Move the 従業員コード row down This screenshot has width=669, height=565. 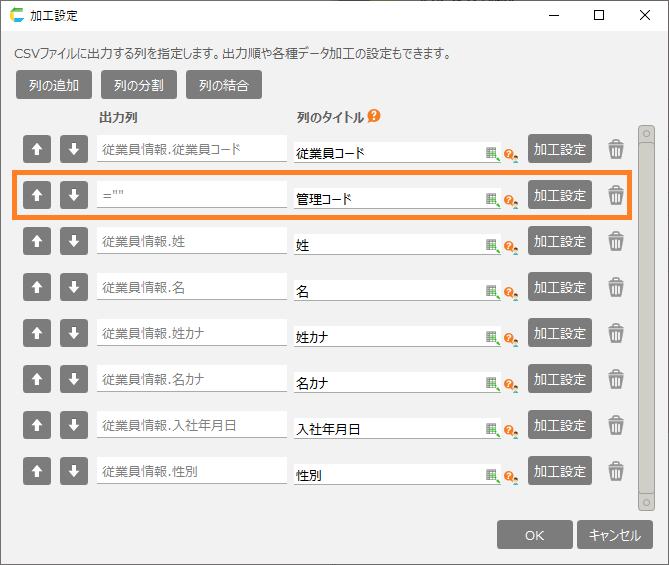point(73,149)
